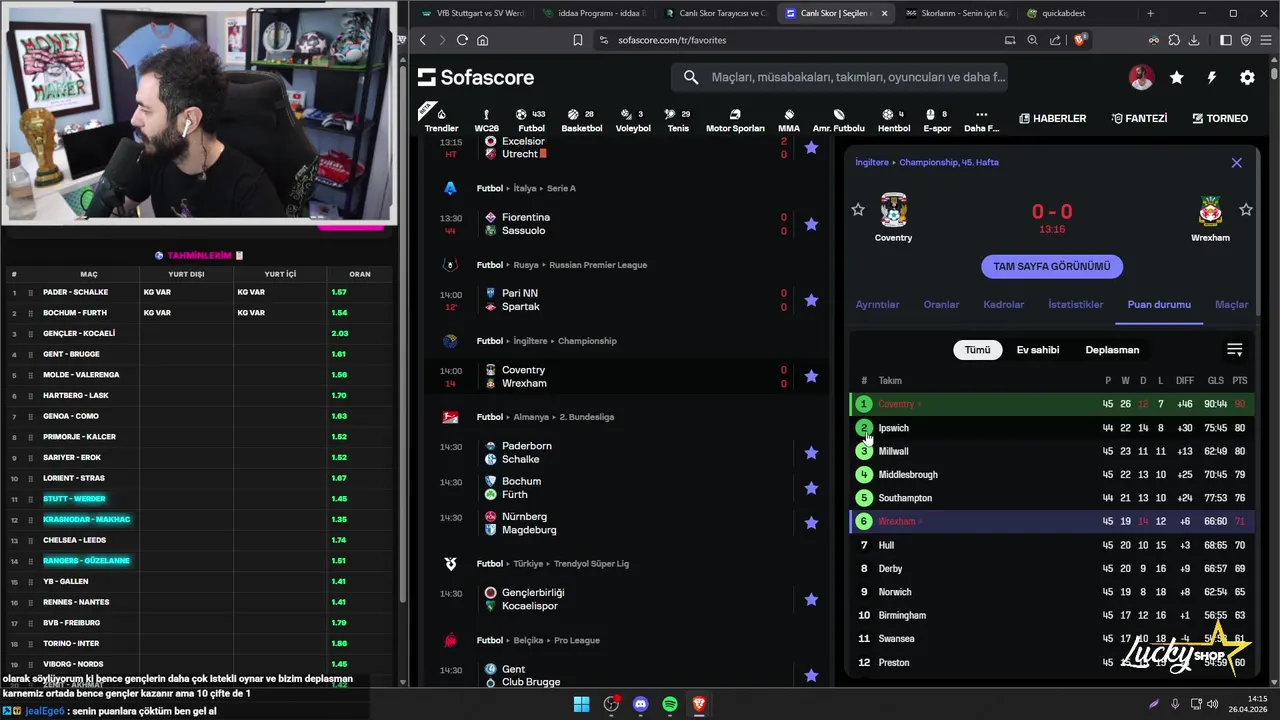Open a new browser tab

pyautogui.click(x=1150, y=13)
